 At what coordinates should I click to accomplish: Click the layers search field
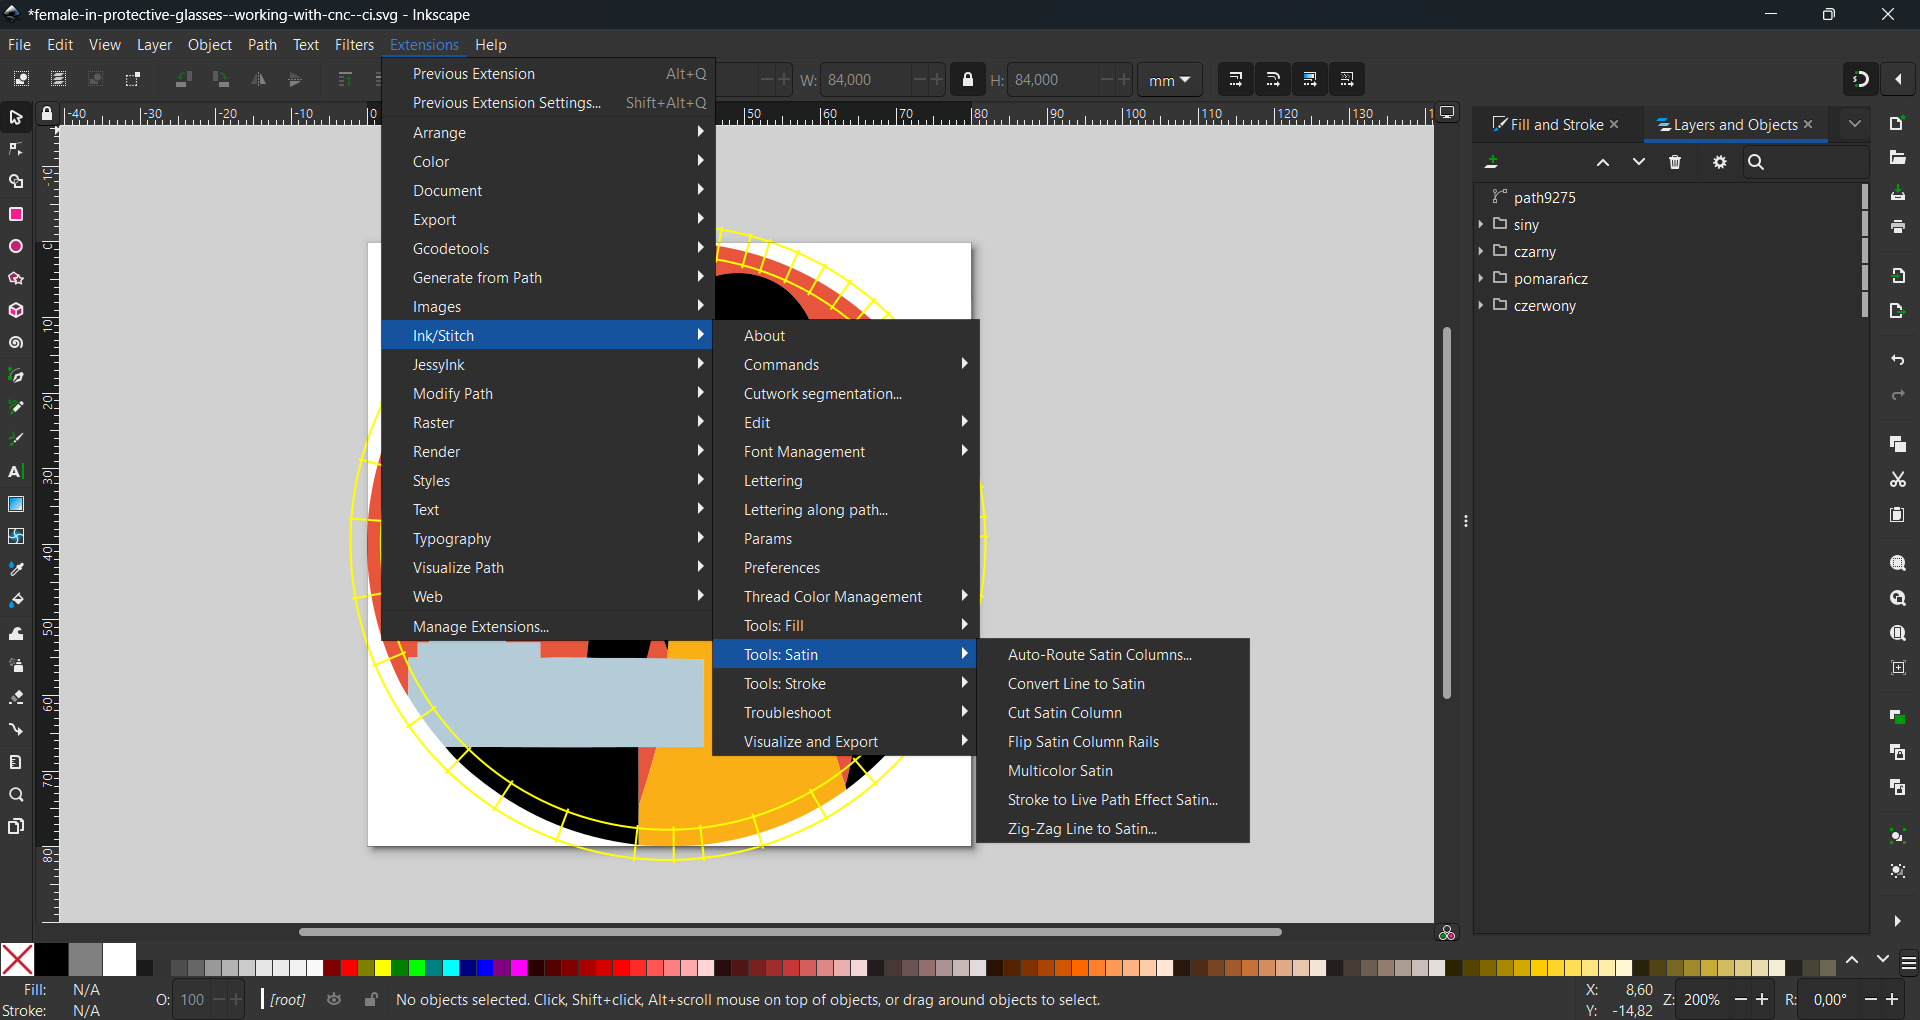tap(1806, 162)
